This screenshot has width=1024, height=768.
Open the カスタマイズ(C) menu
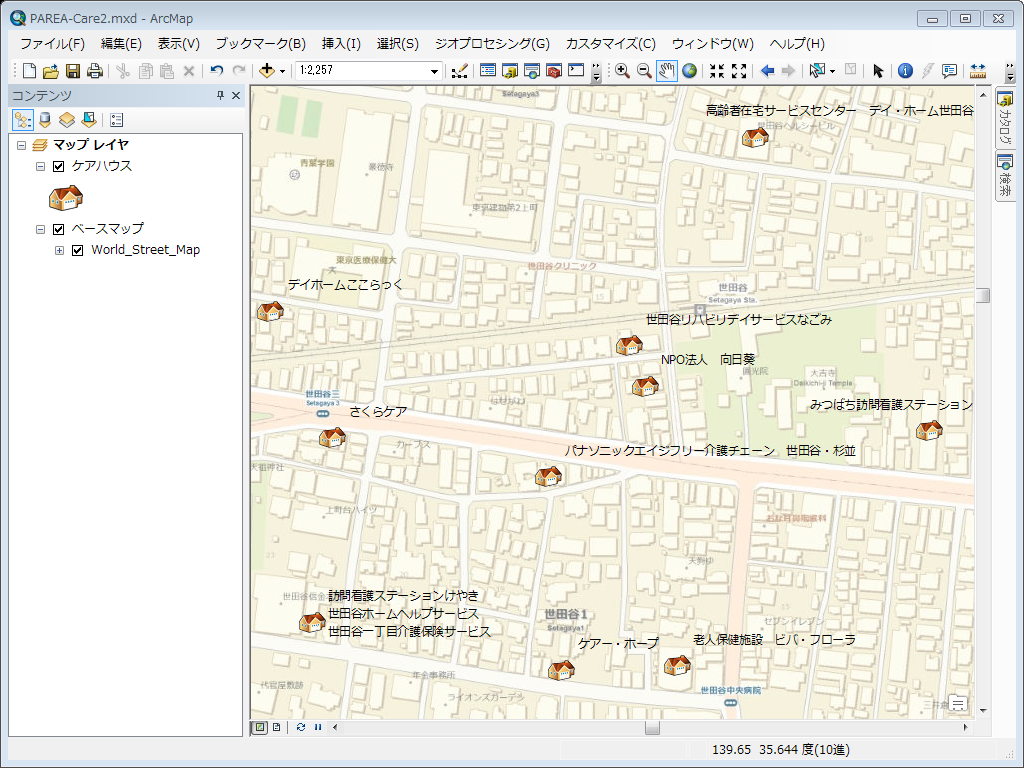pyautogui.click(x=611, y=44)
